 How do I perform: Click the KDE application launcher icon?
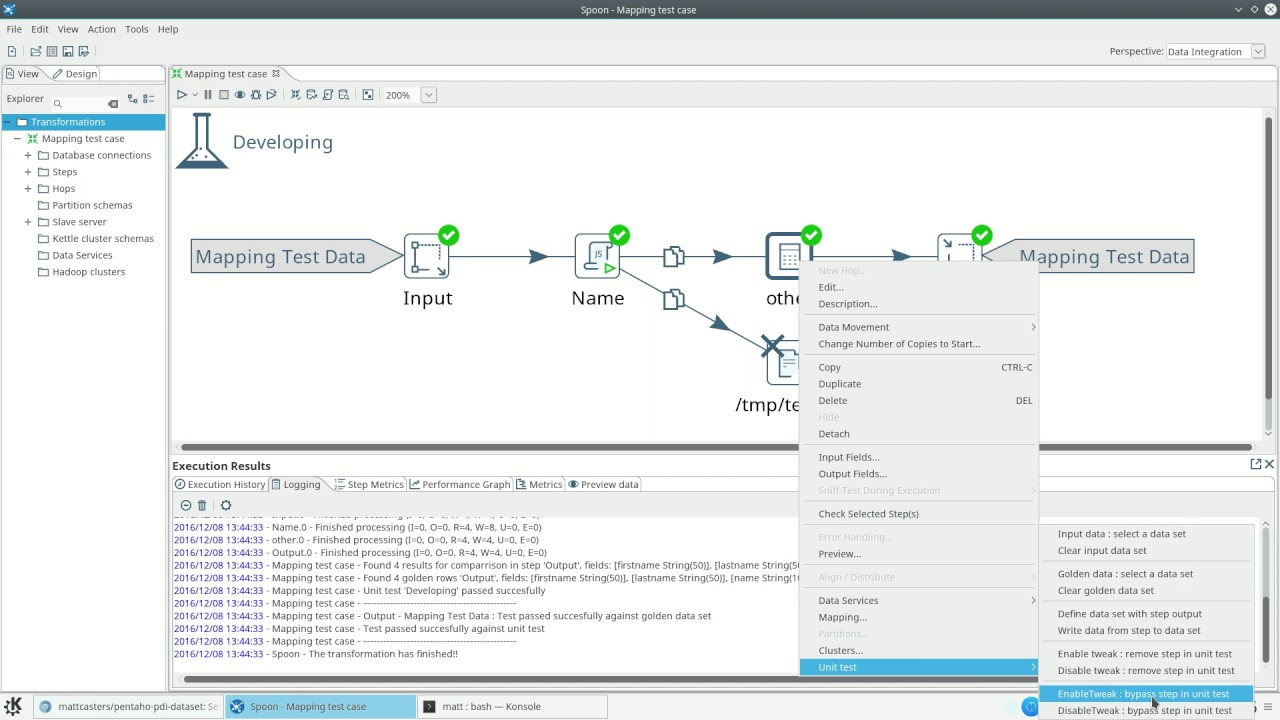pos(14,706)
